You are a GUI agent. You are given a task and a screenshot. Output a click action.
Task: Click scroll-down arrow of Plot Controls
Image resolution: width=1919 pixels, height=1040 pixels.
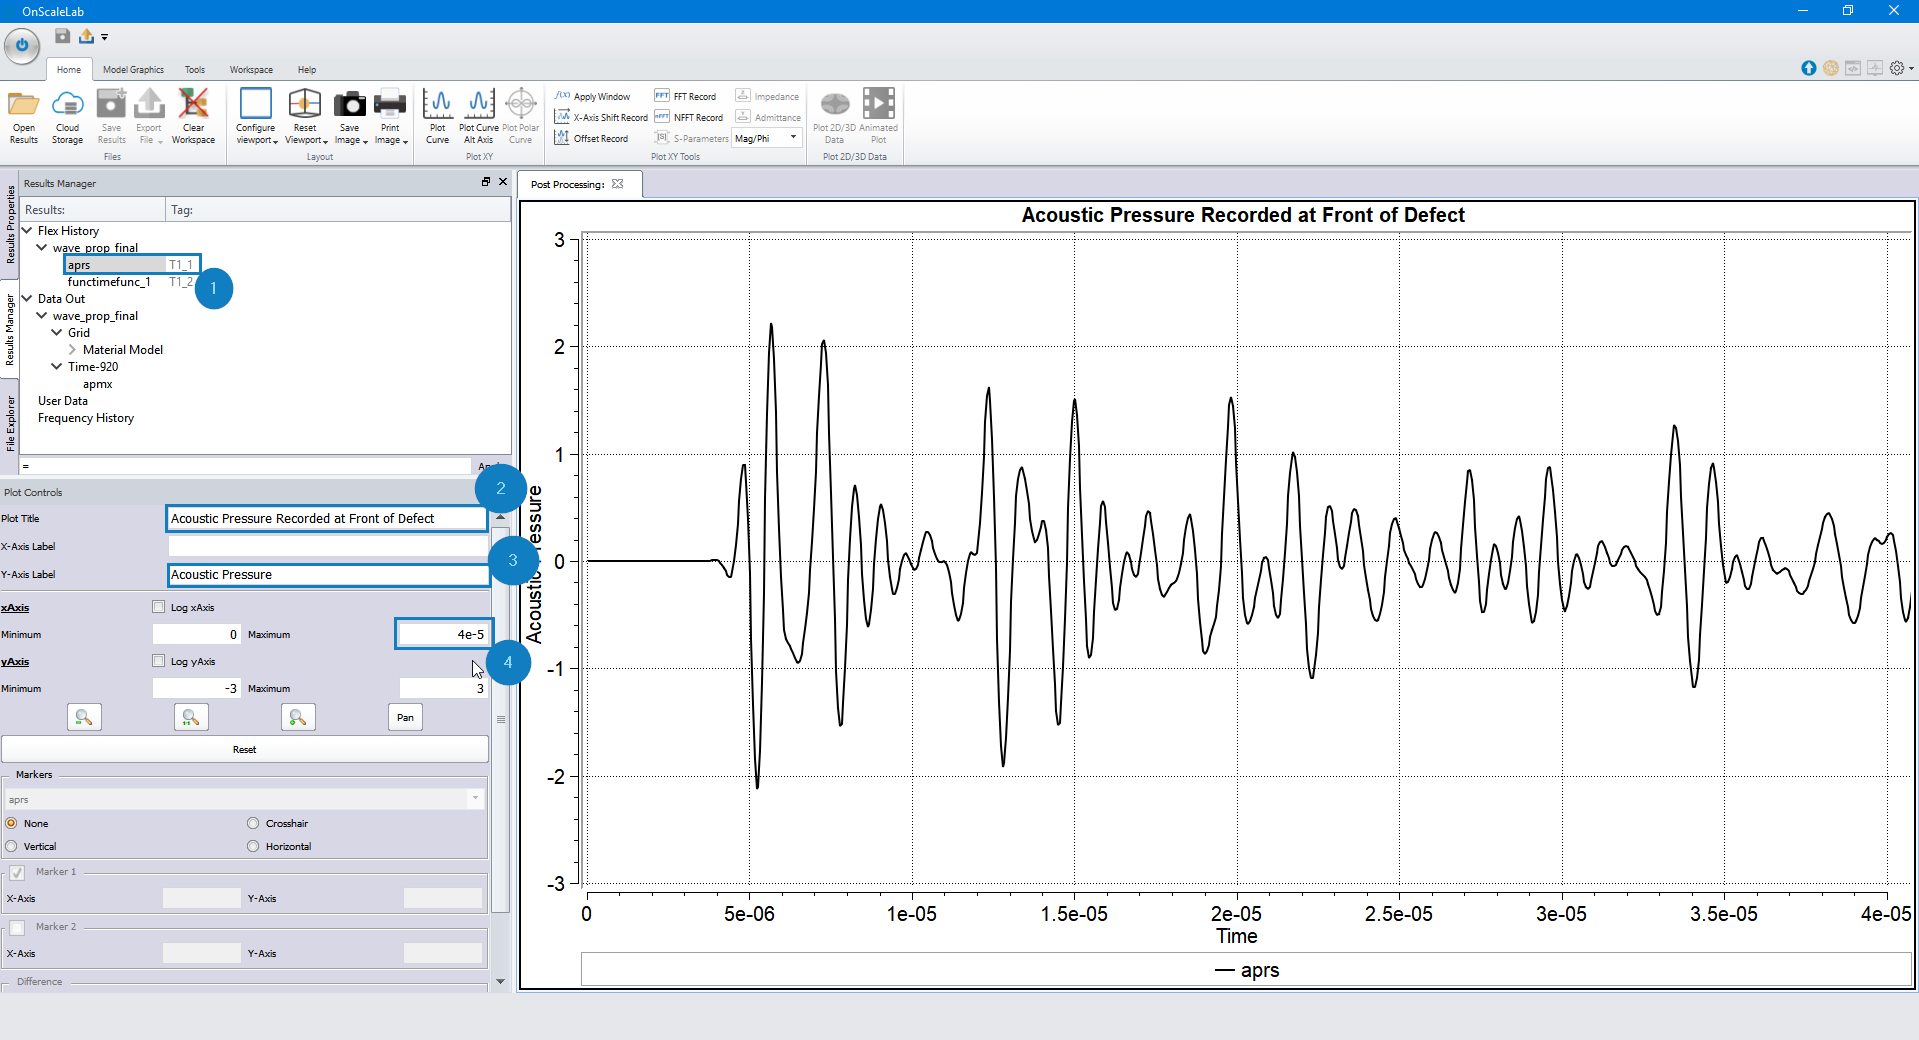coord(501,982)
